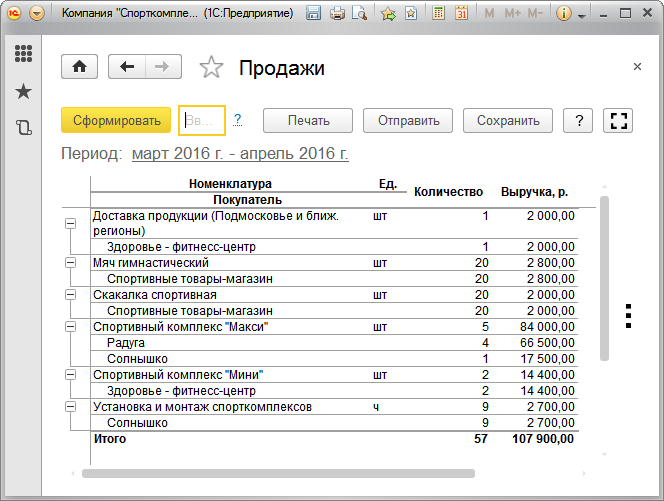664x501 pixels.
Task: Open the period link март 2016 - апрель 2016
Action: 240,154
